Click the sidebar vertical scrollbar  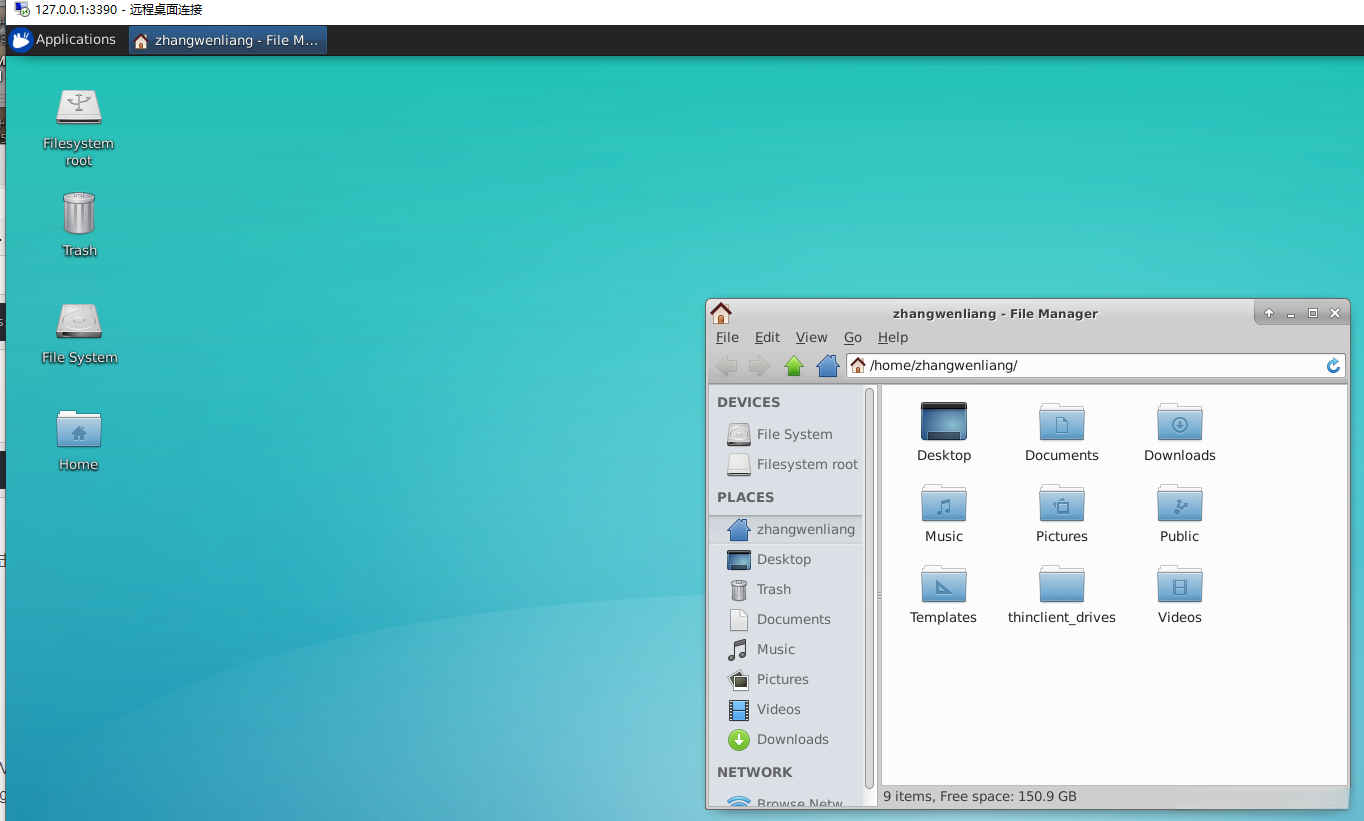coord(869,590)
